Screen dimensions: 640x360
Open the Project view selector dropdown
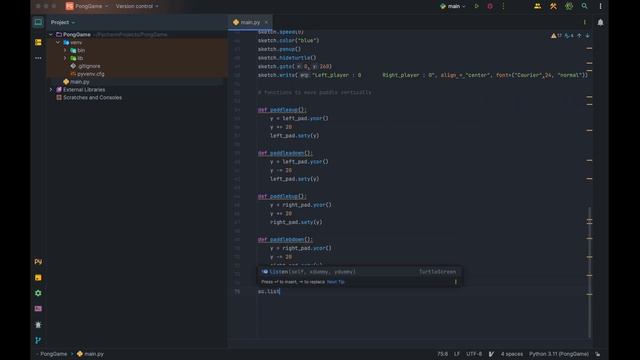(x=63, y=22)
